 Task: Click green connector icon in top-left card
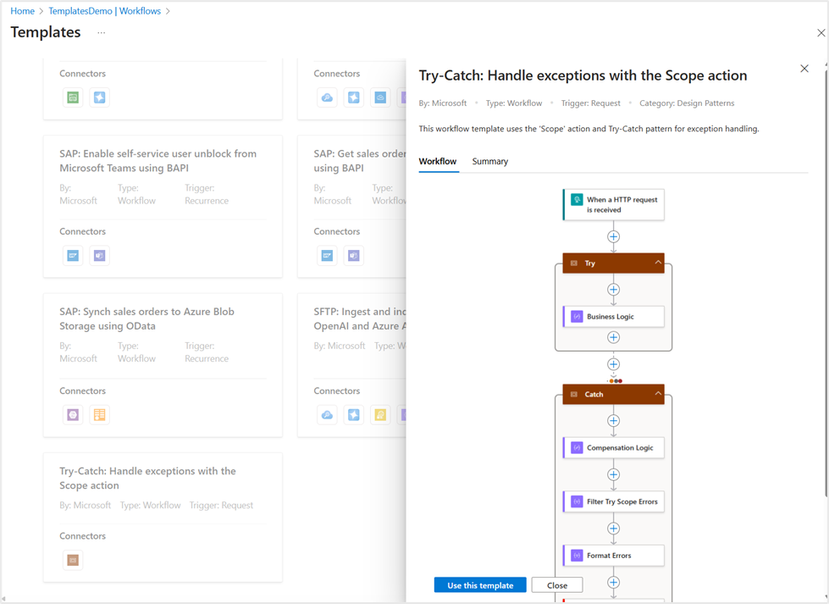click(x=73, y=97)
